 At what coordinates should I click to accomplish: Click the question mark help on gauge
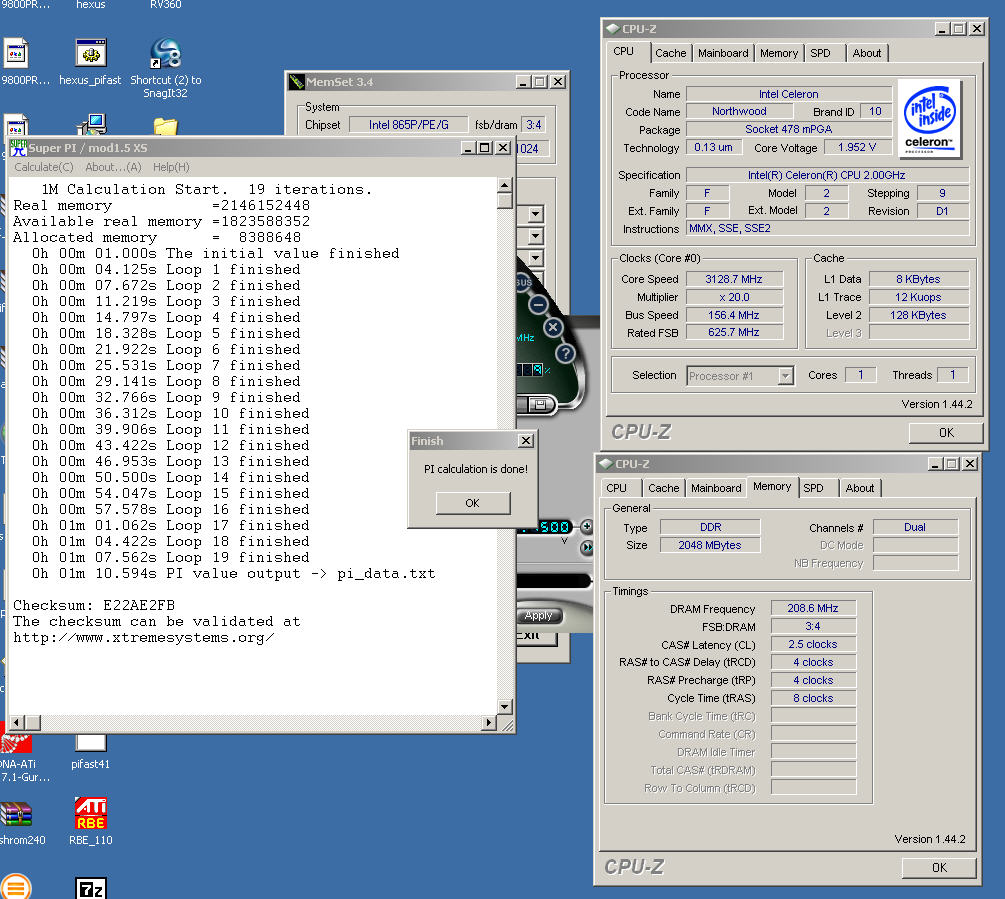(565, 353)
